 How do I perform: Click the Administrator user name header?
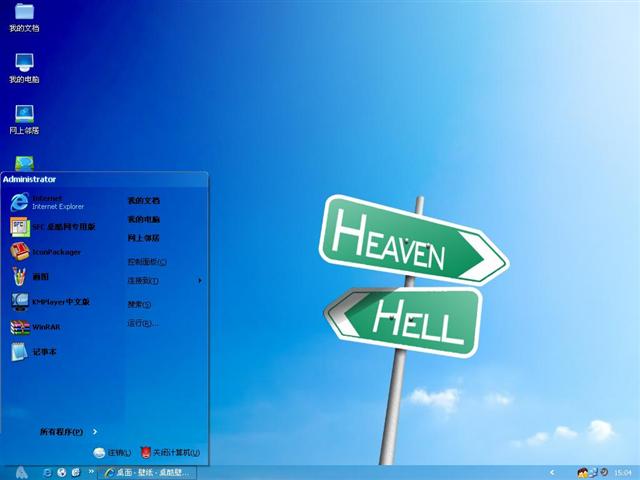pos(29,179)
